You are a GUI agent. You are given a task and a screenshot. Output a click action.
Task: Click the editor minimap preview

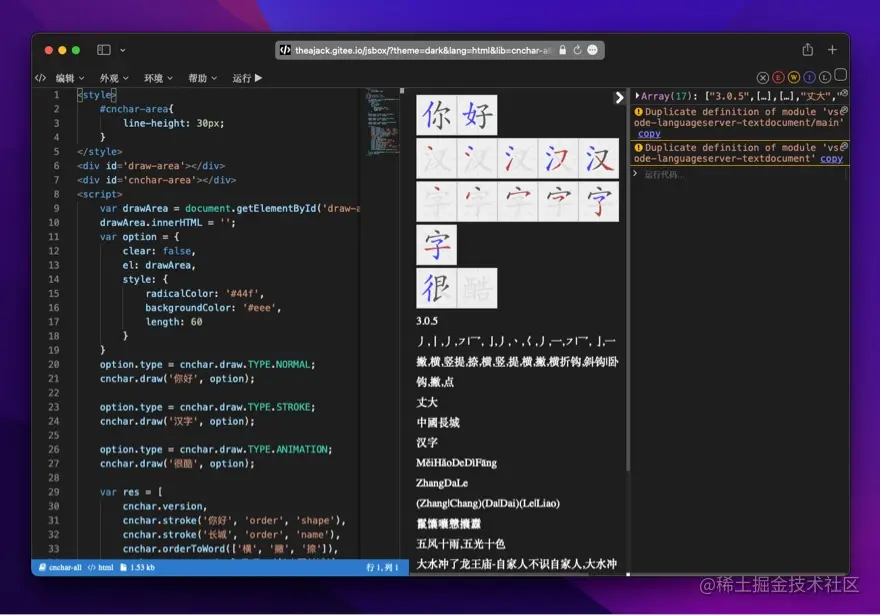point(382,122)
